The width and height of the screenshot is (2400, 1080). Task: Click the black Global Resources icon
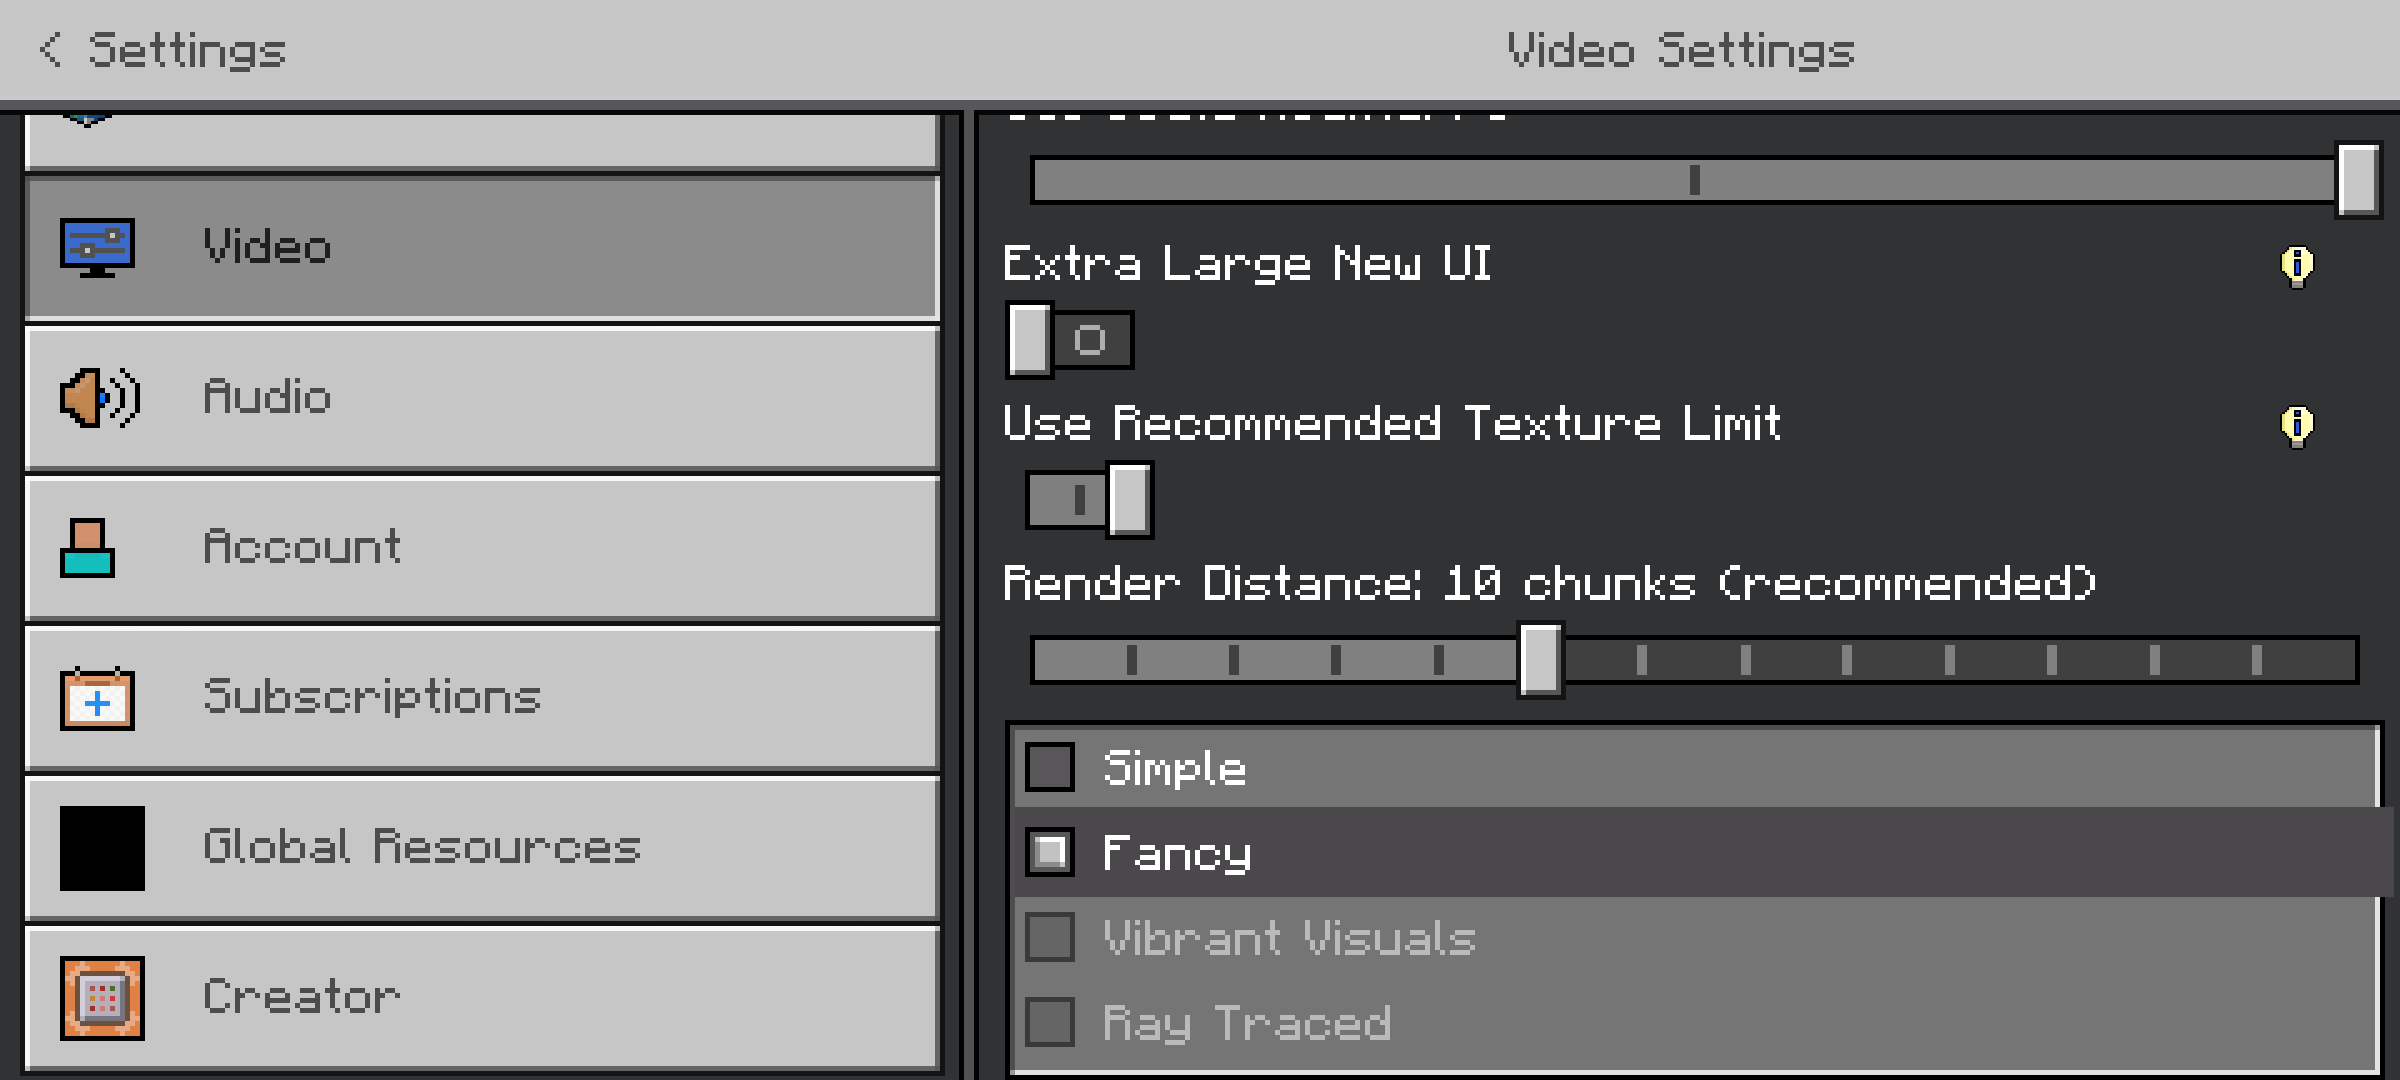102,848
